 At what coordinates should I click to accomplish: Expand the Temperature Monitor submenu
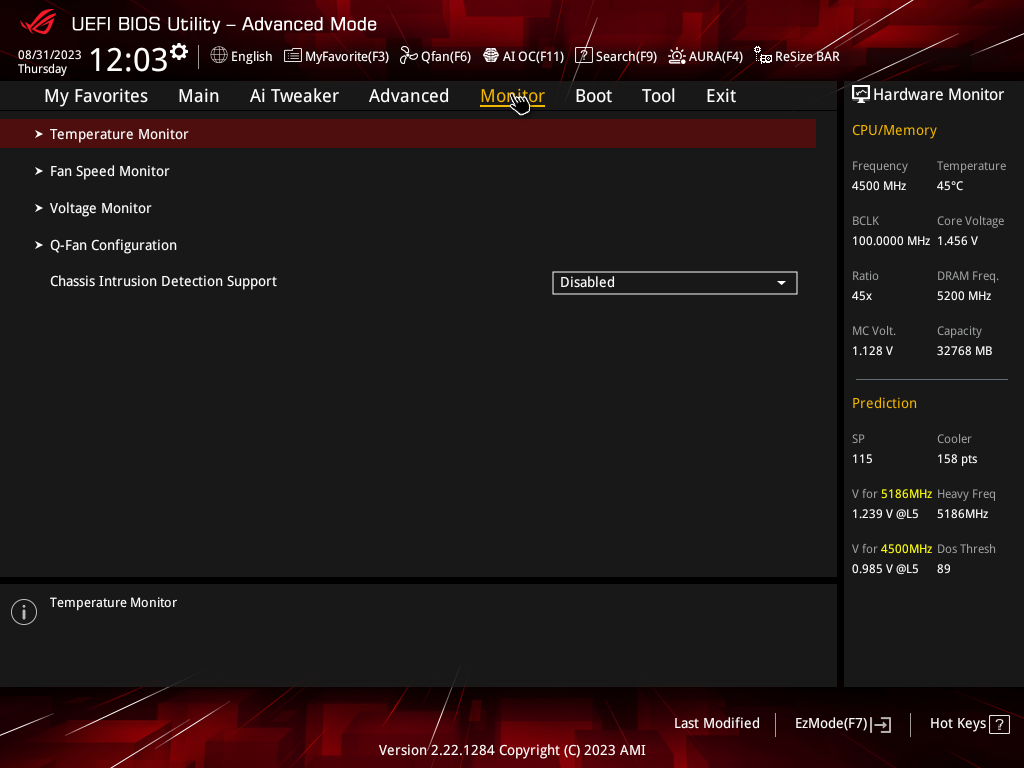408,134
